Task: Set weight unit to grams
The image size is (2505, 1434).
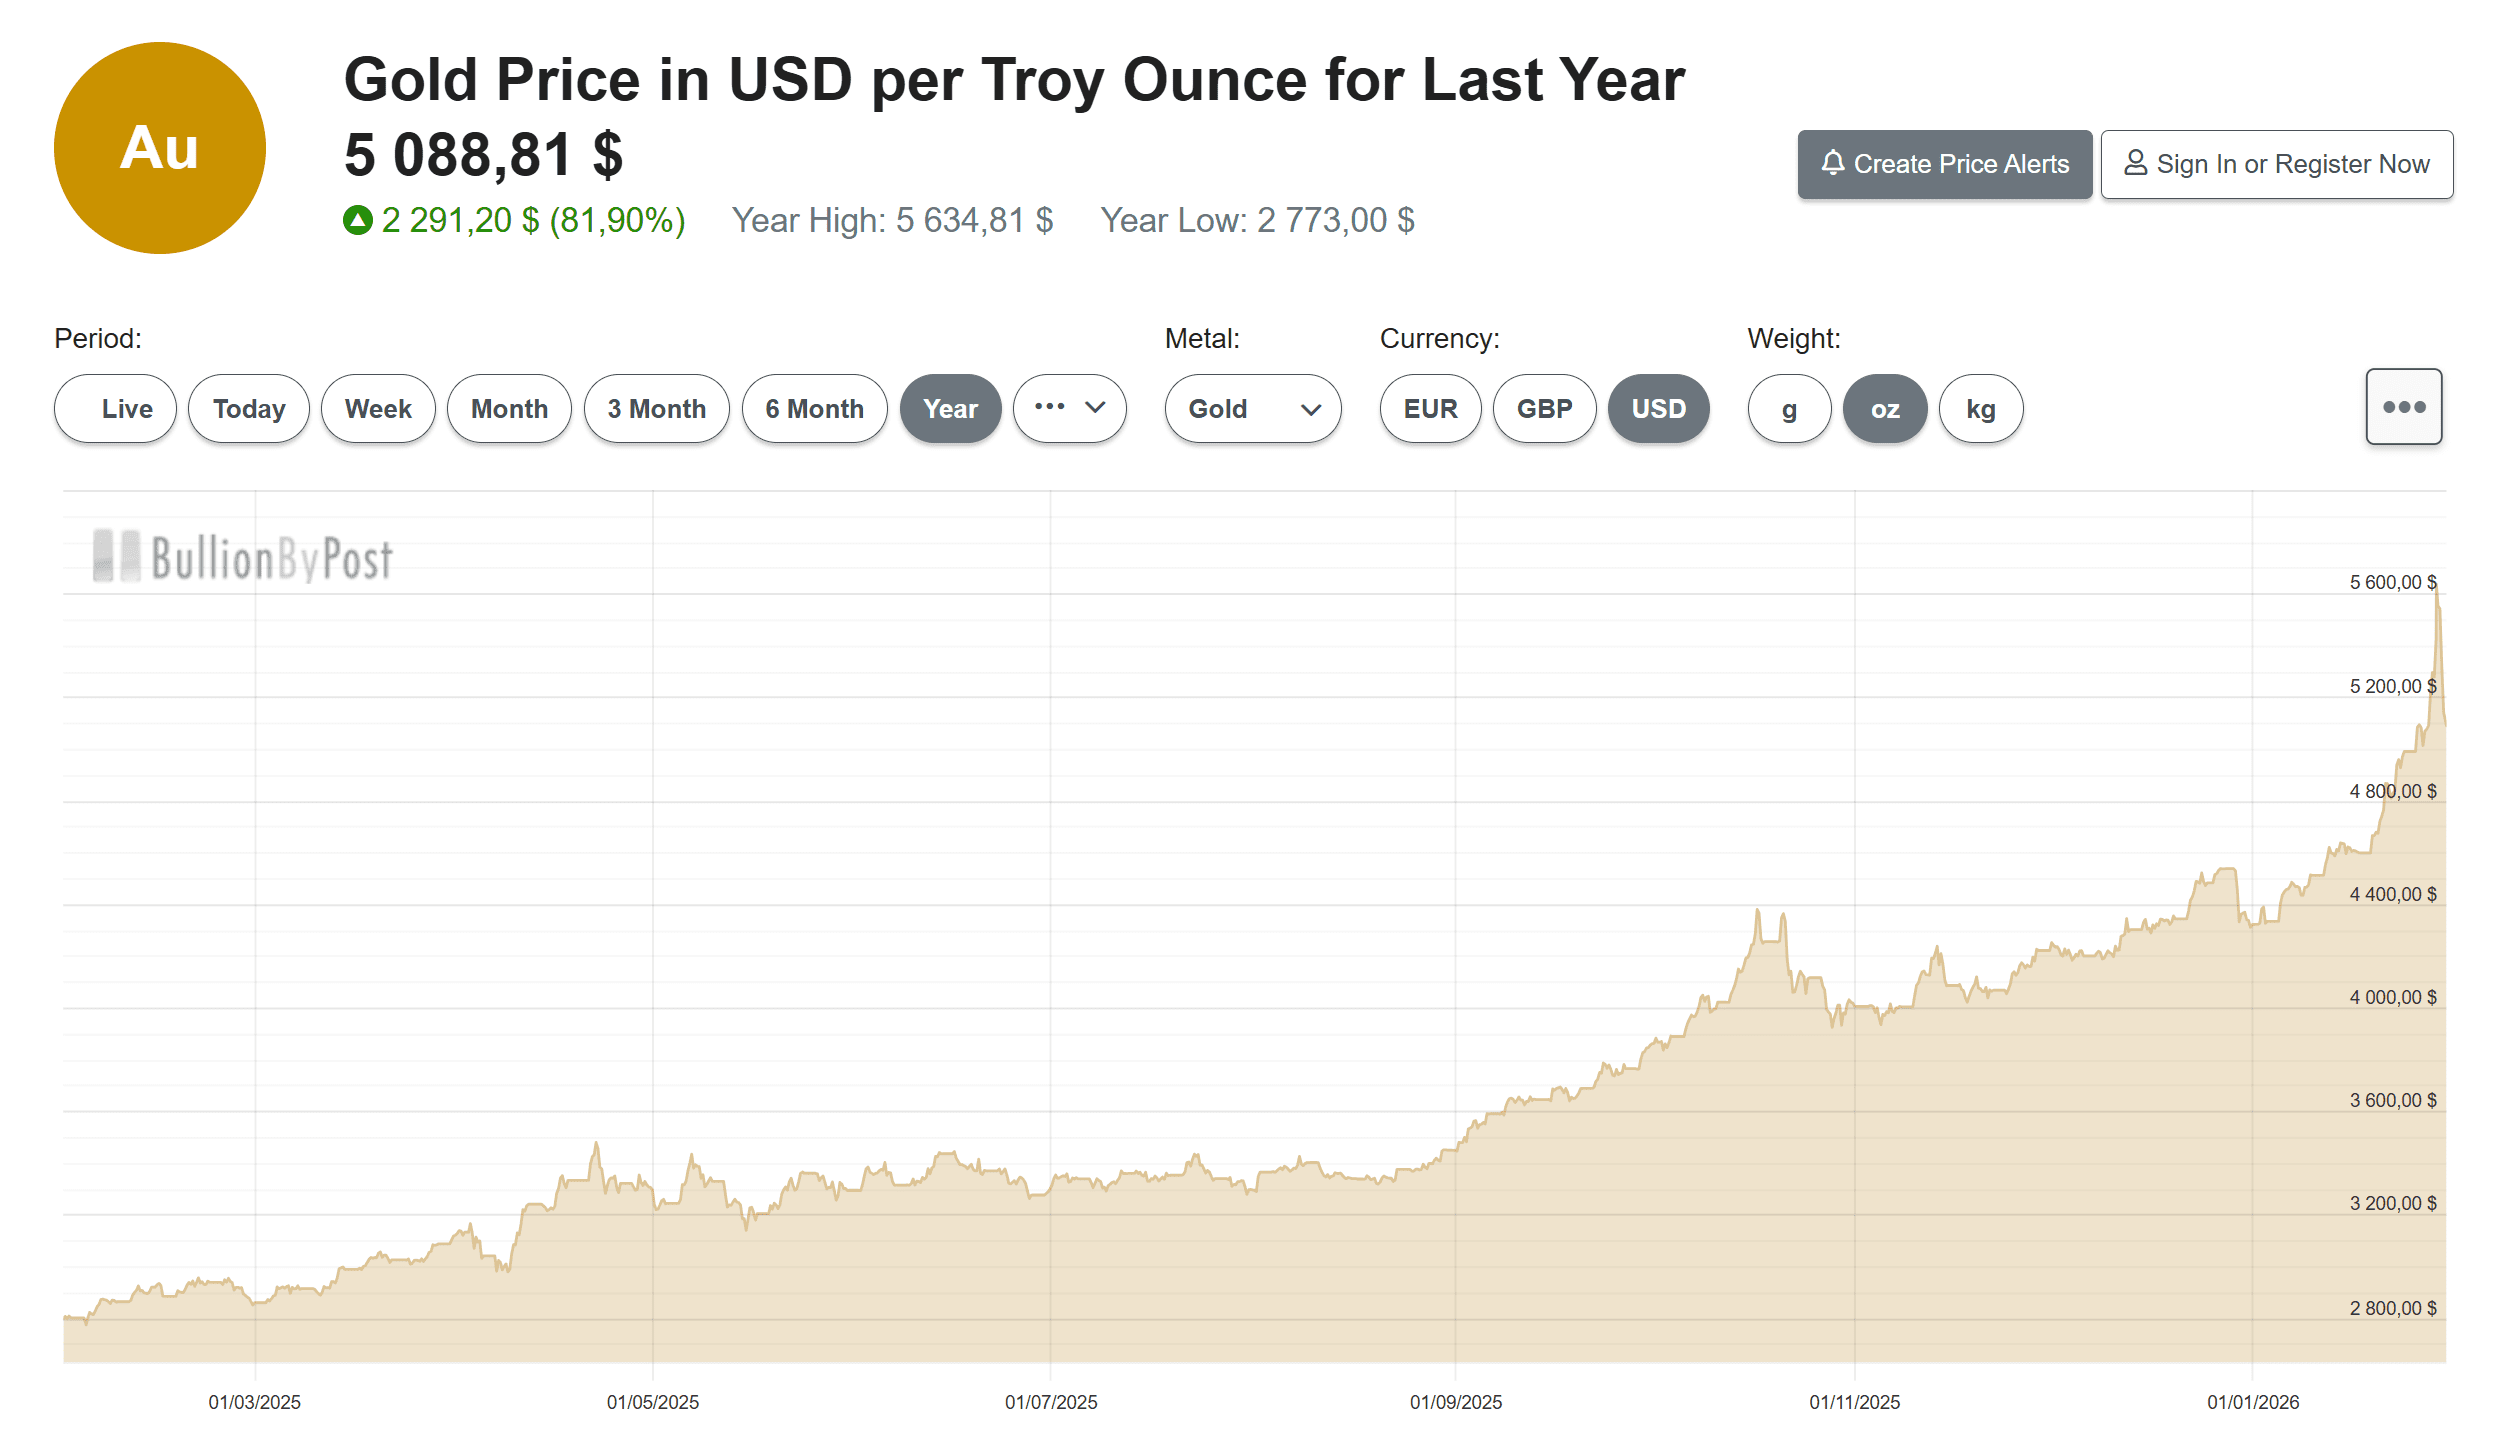Action: (x=1789, y=409)
